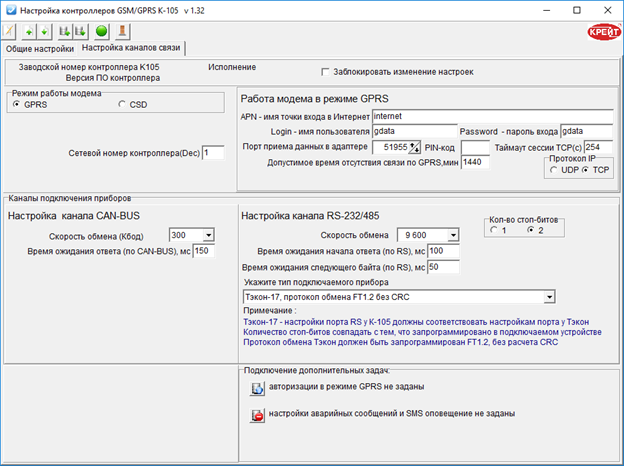
Task: Click the controller network number field
Action: (x=213, y=153)
